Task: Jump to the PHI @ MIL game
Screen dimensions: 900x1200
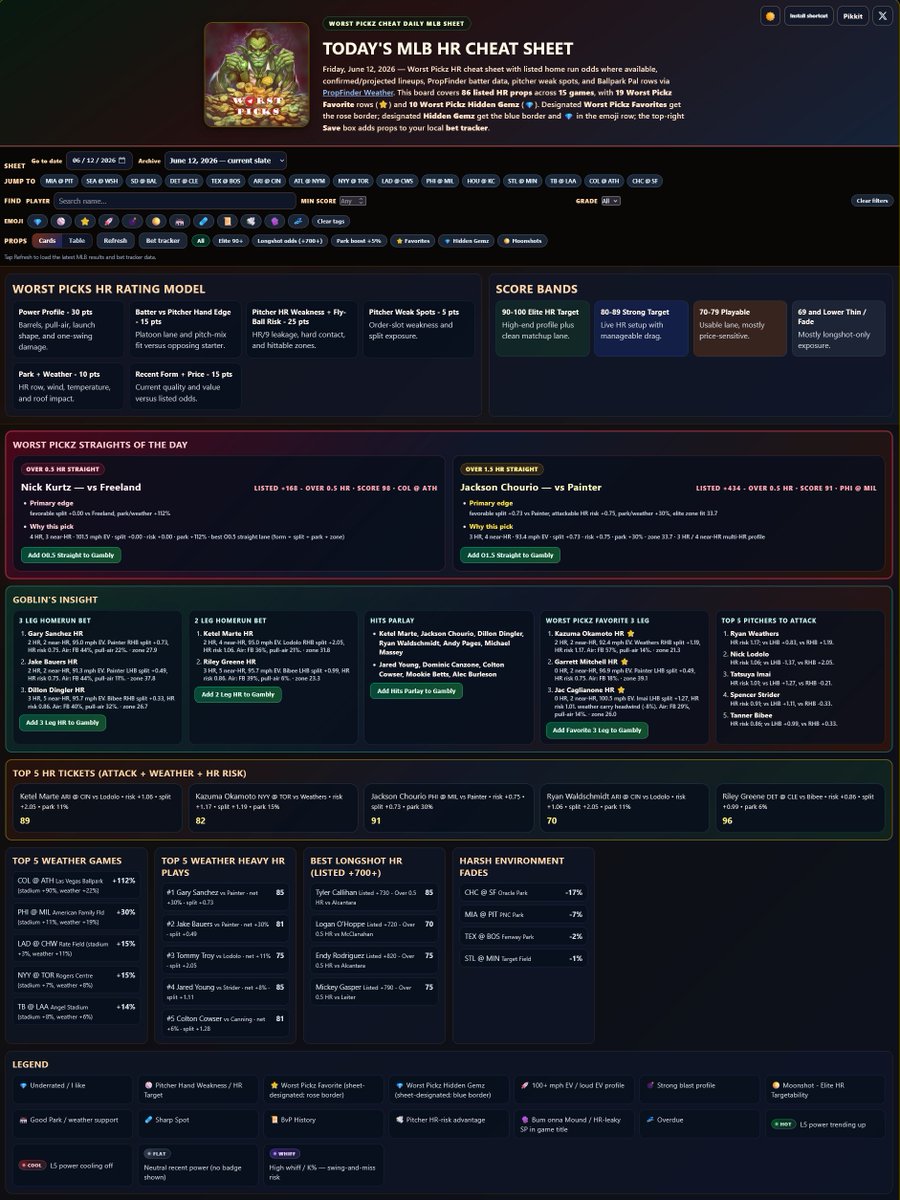Action: [440, 181]
